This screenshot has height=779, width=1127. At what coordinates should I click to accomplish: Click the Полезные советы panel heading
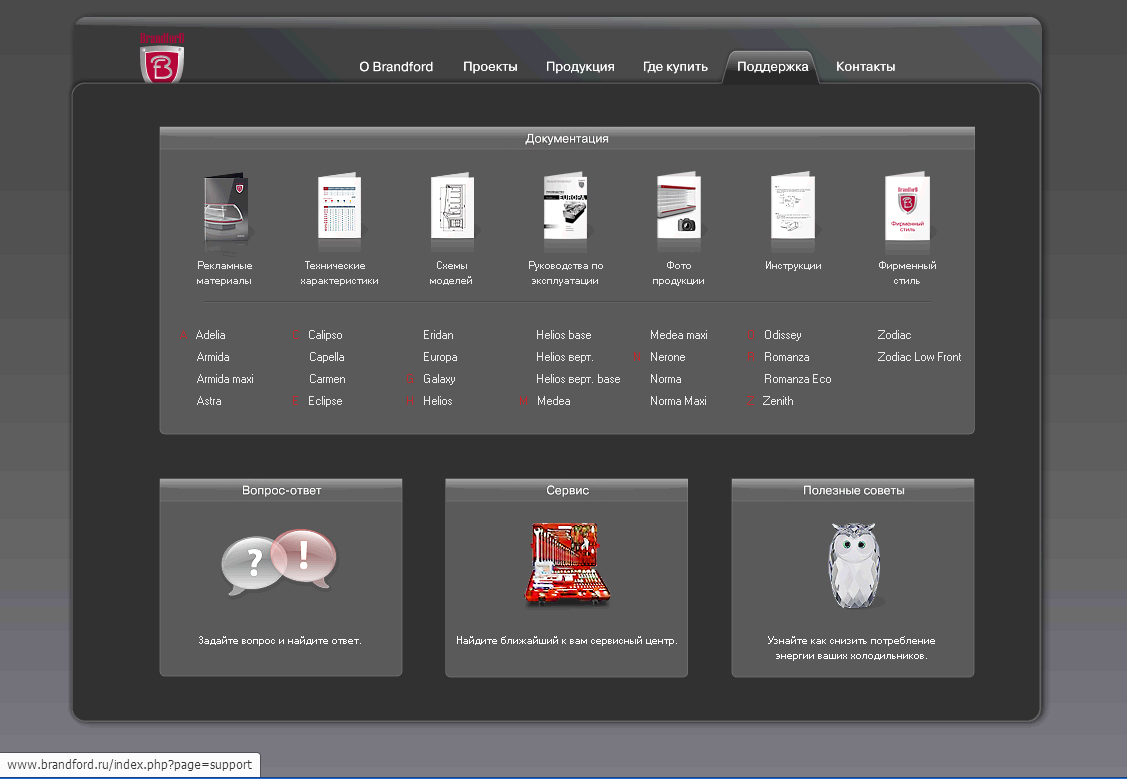[853, 491]
